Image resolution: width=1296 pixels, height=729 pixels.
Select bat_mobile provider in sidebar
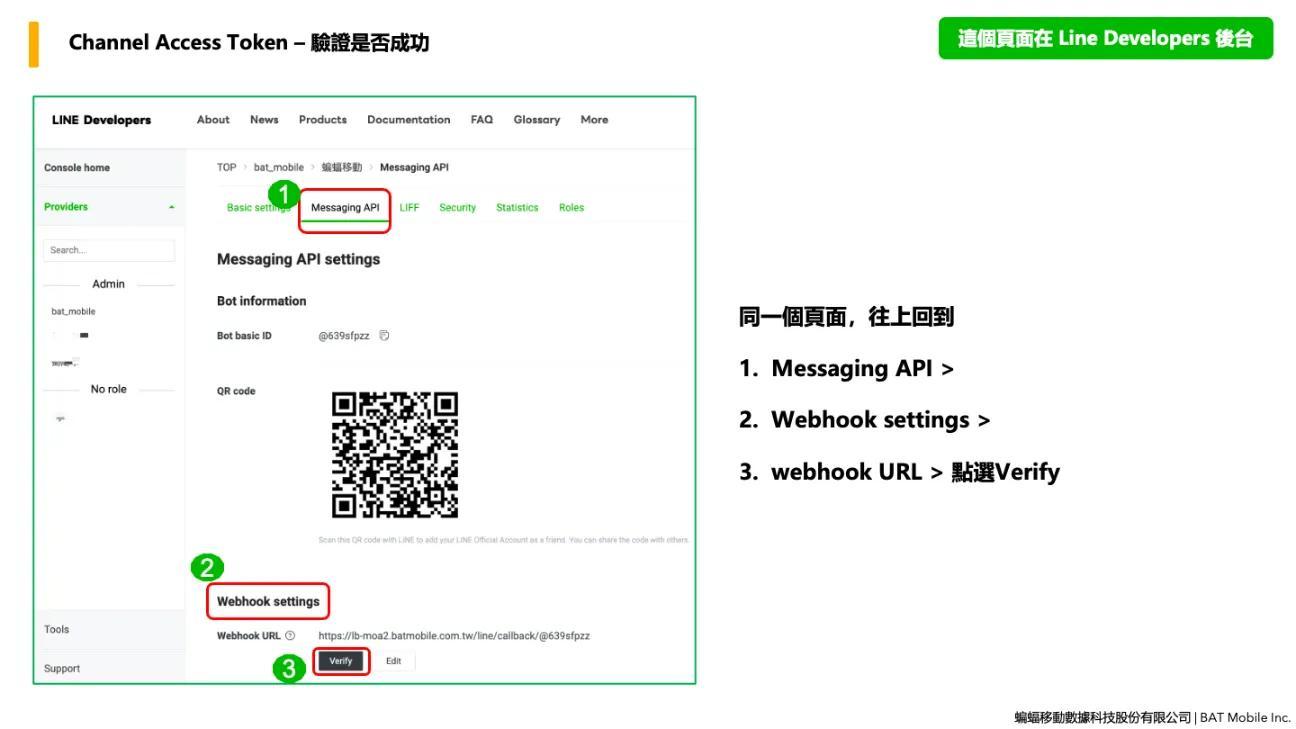coord(72,311)
